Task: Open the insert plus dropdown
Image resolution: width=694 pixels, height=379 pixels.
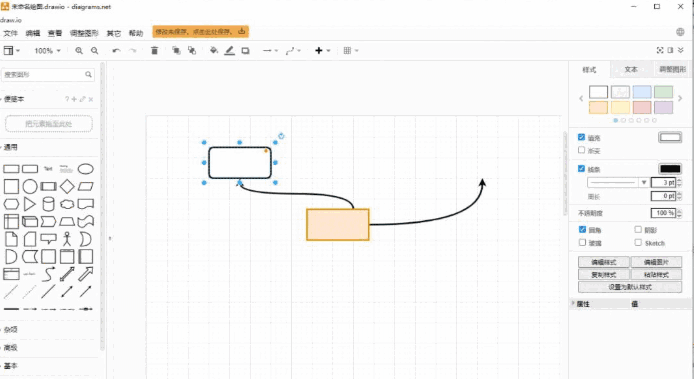Action: pyautogui.click(x=322, y=50)
